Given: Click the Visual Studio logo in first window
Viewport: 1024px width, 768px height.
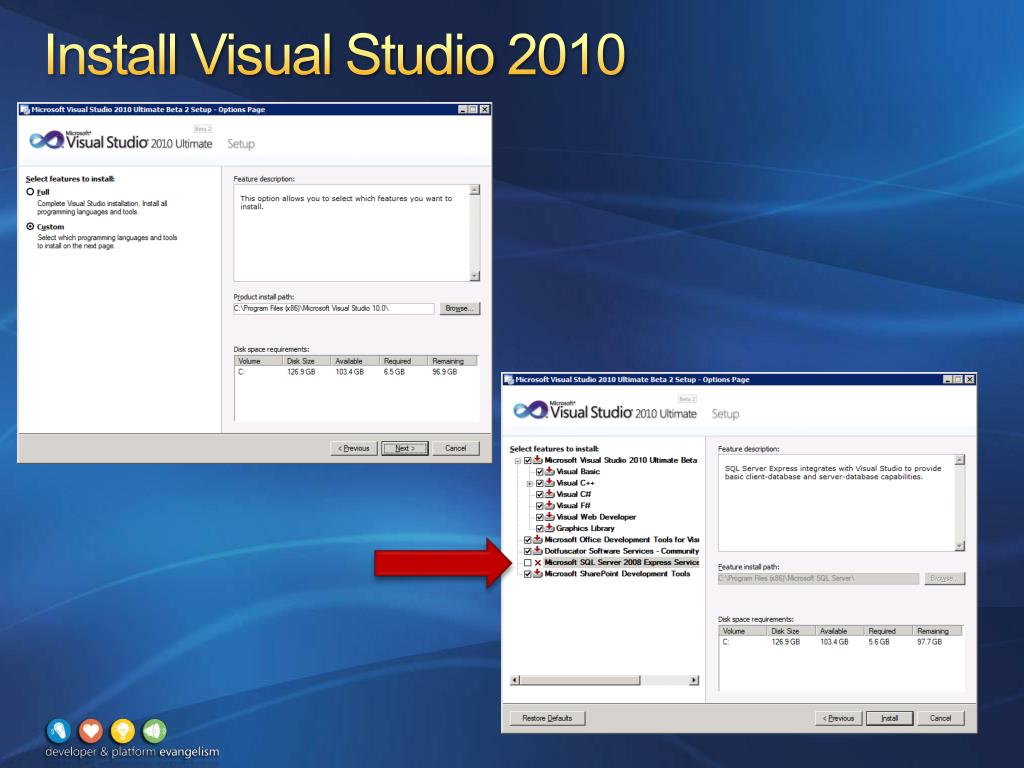Looking at the screenshot, I should click(x=121, y=140).
